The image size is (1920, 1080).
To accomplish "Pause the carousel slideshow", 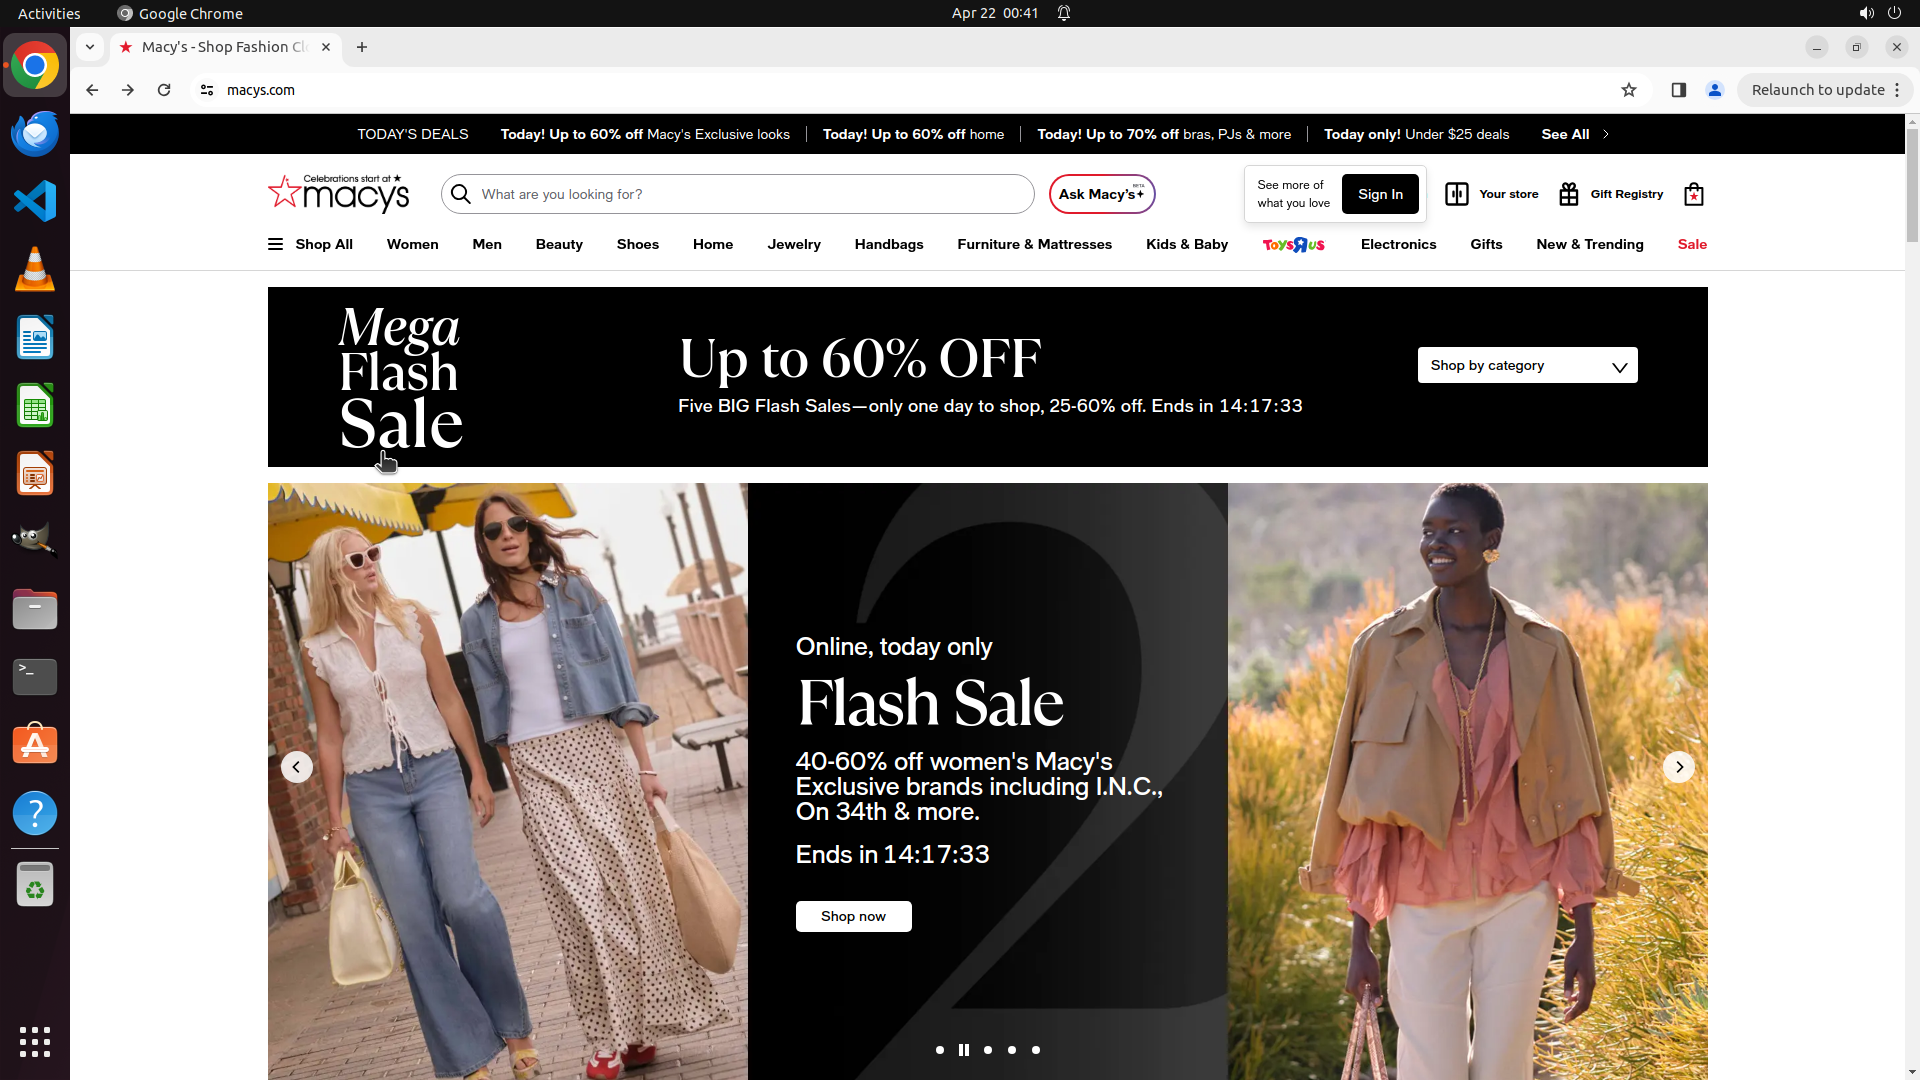I will (x=963, y=1050).
